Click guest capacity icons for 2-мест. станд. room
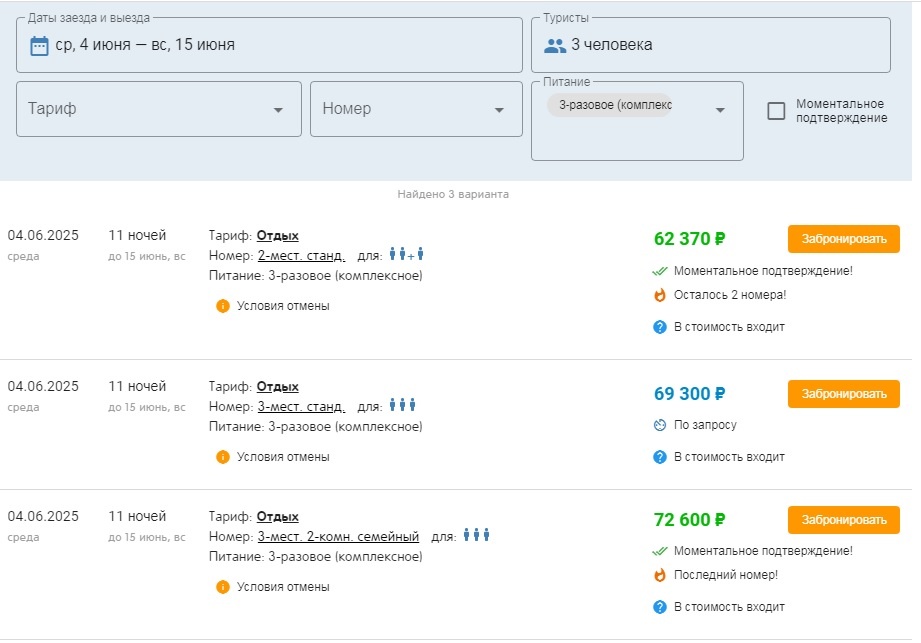 (x=407, y=255)
